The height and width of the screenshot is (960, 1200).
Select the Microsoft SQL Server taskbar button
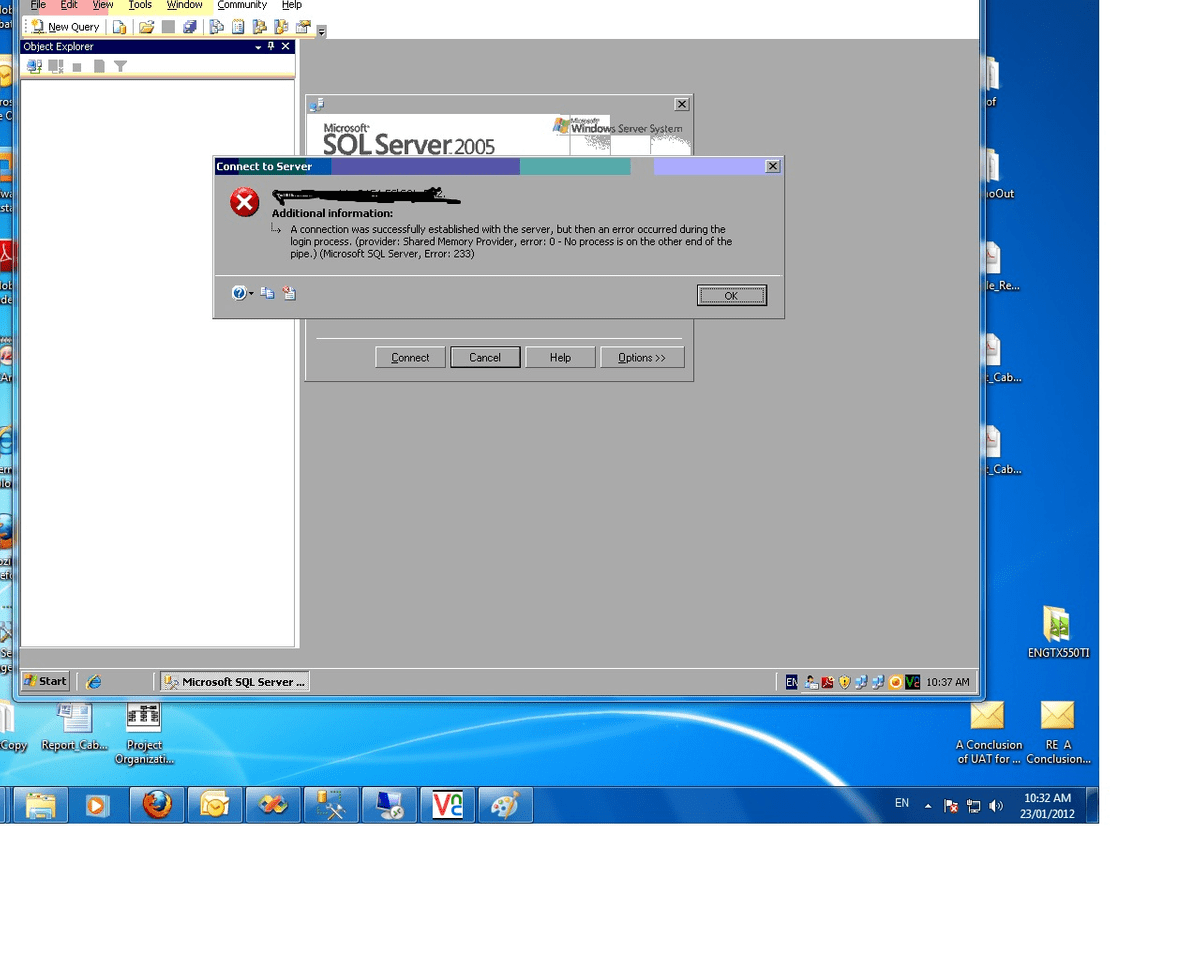[x=235, y=681]
